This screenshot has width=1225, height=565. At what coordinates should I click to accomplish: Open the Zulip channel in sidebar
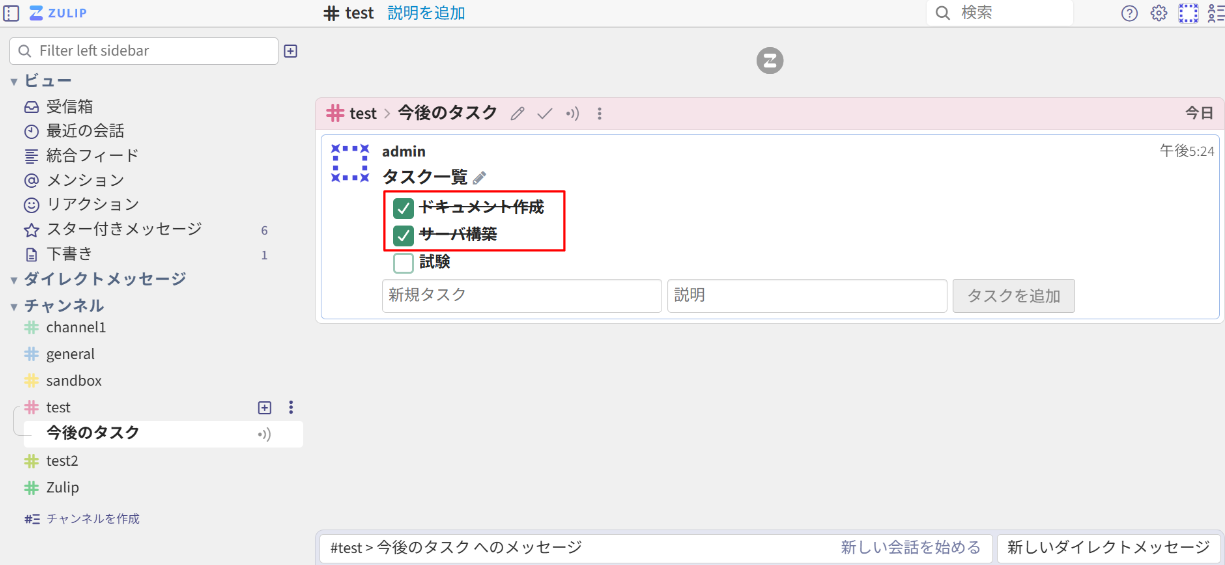click(62, 487)
